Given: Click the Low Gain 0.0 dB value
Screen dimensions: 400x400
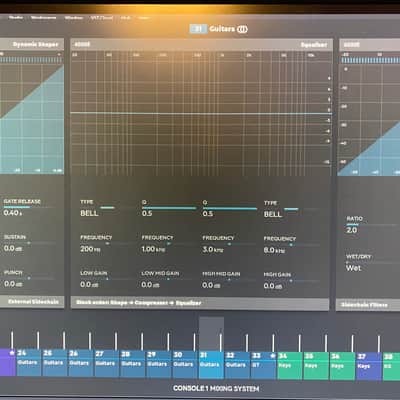Looking at the screenshot, I should (x=89, y=284).
